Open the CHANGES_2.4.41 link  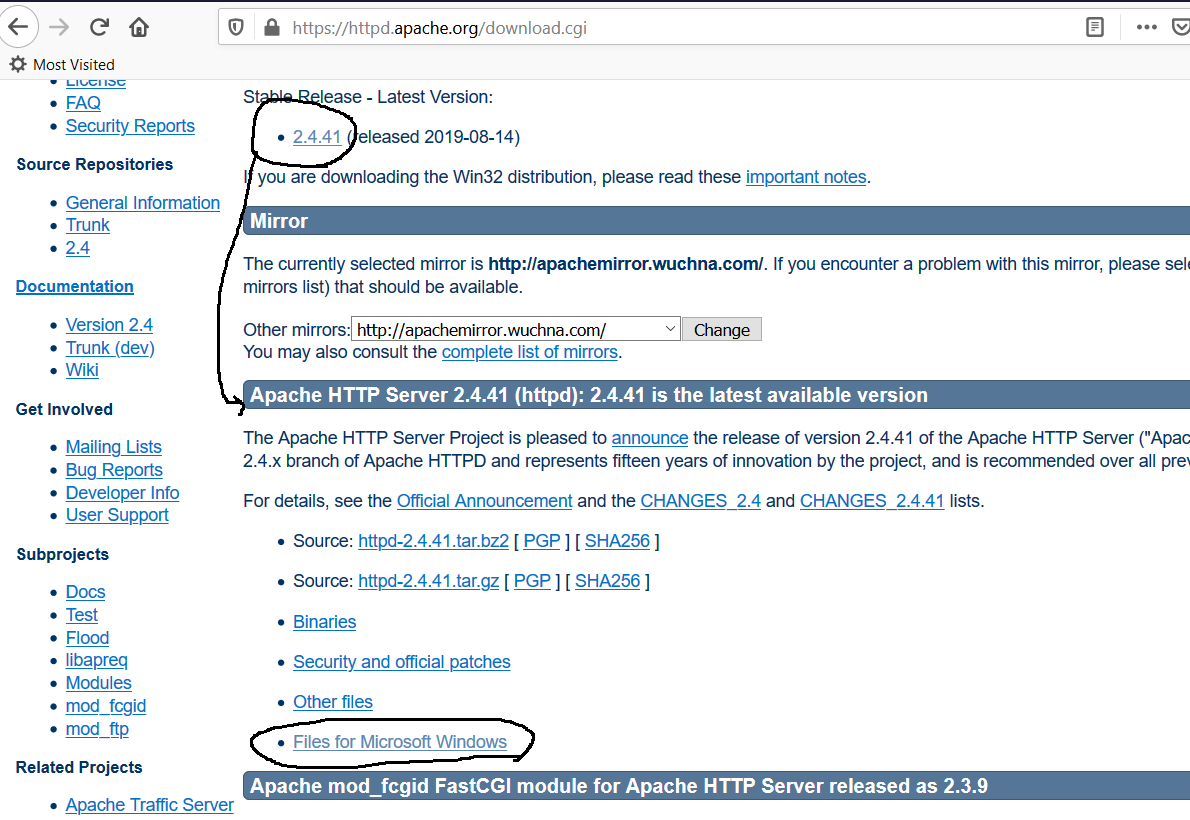(872, 501)
